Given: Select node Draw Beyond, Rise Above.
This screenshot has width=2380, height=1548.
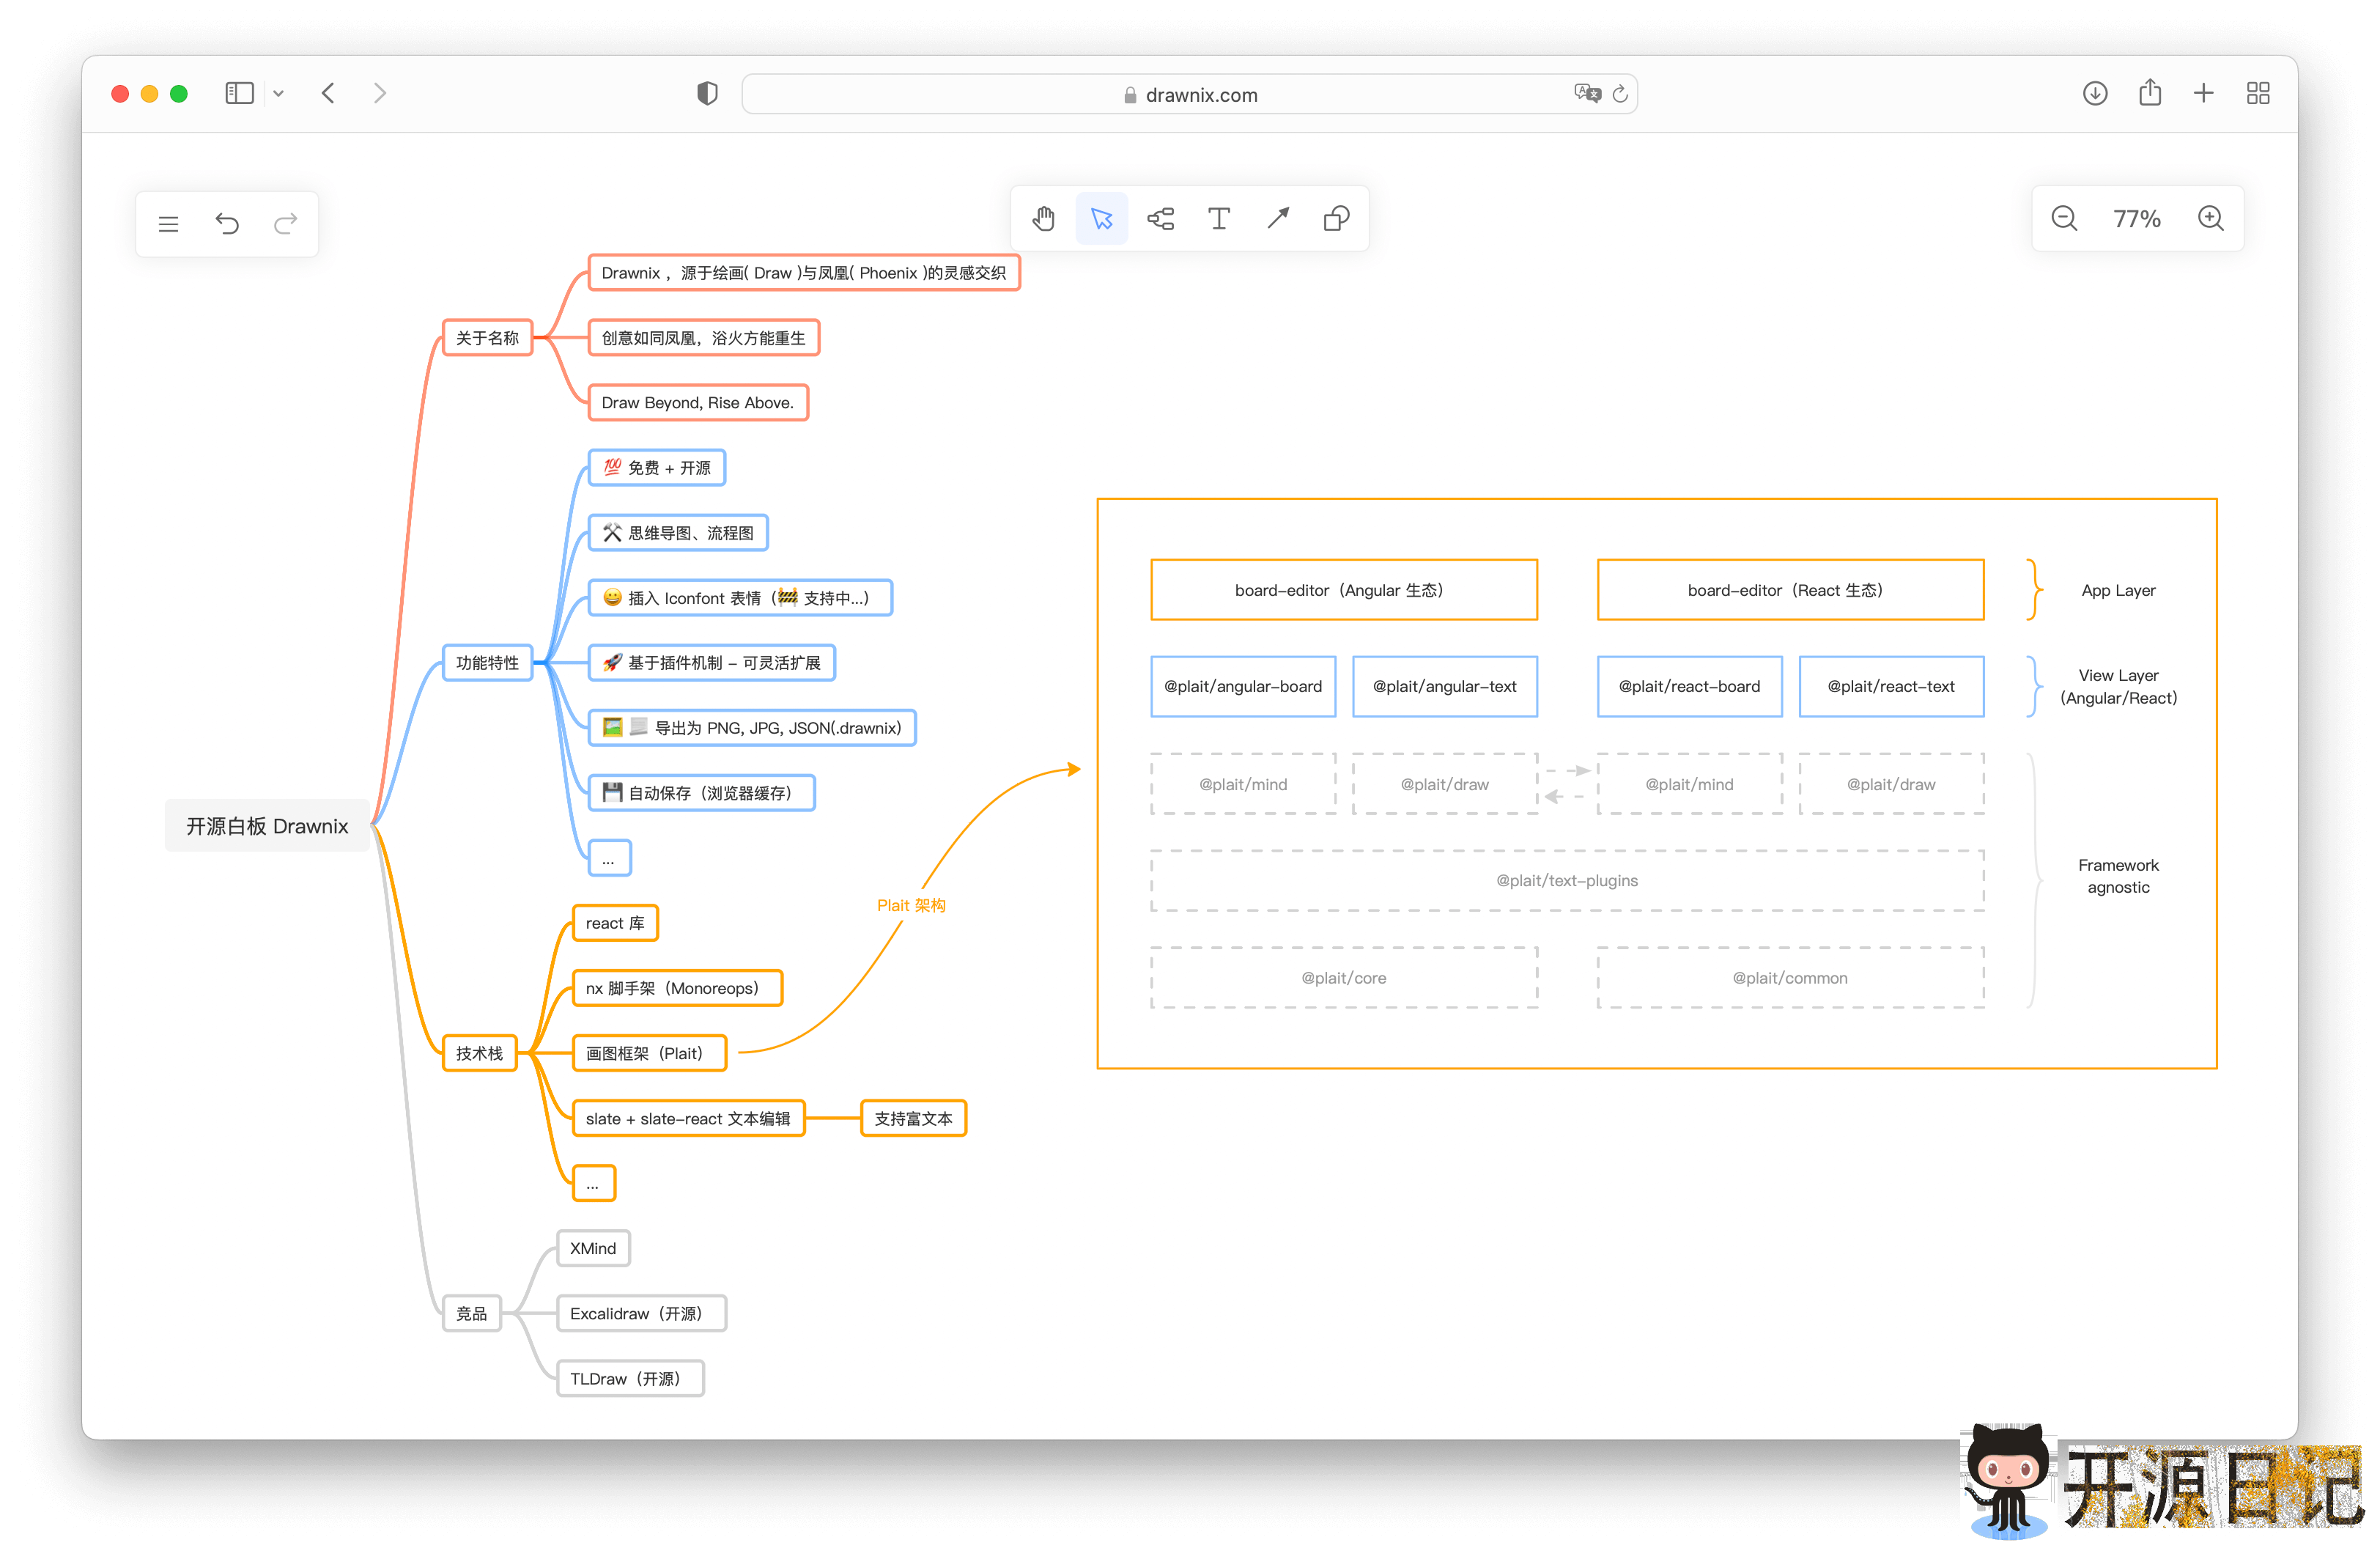Looking at the screenshot, I should 697,403.
